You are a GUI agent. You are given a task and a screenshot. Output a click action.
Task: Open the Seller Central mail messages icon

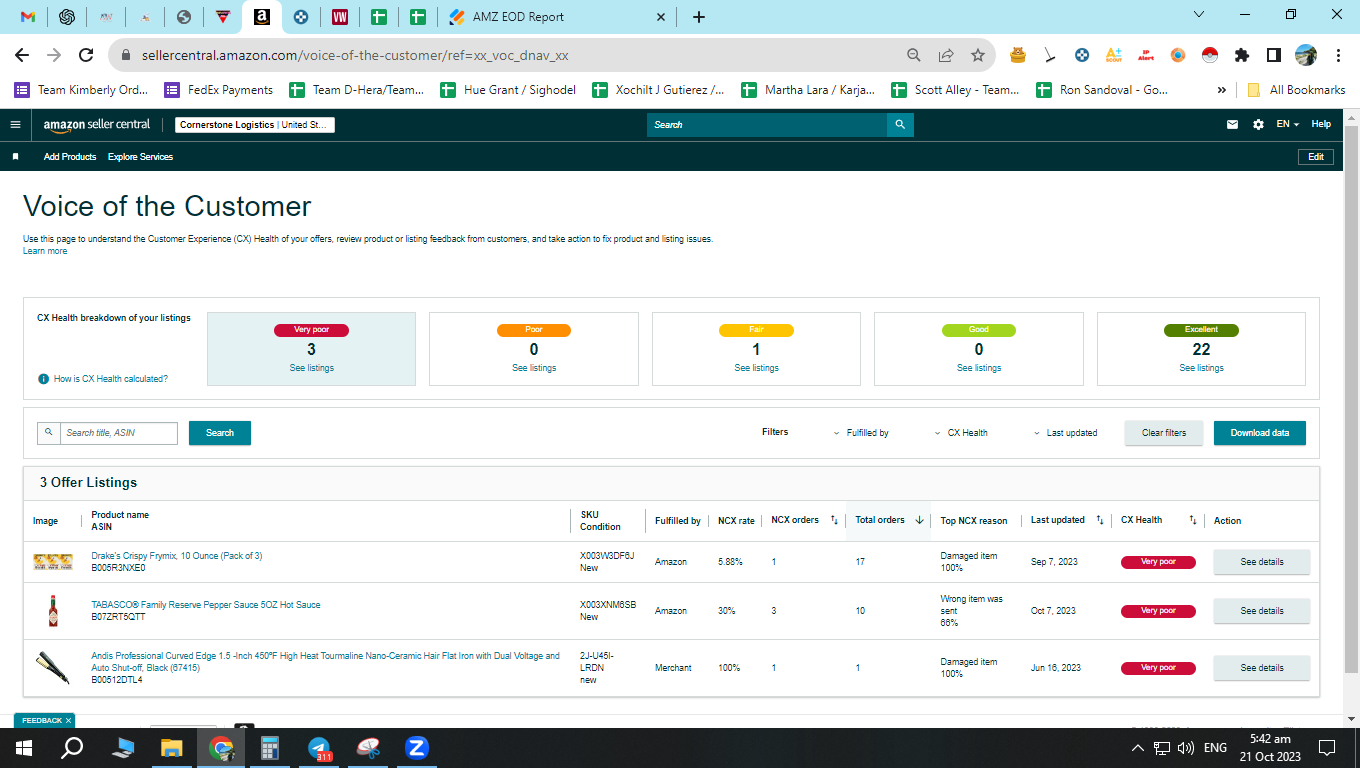pyautogui.click(x=1232, y=125)
